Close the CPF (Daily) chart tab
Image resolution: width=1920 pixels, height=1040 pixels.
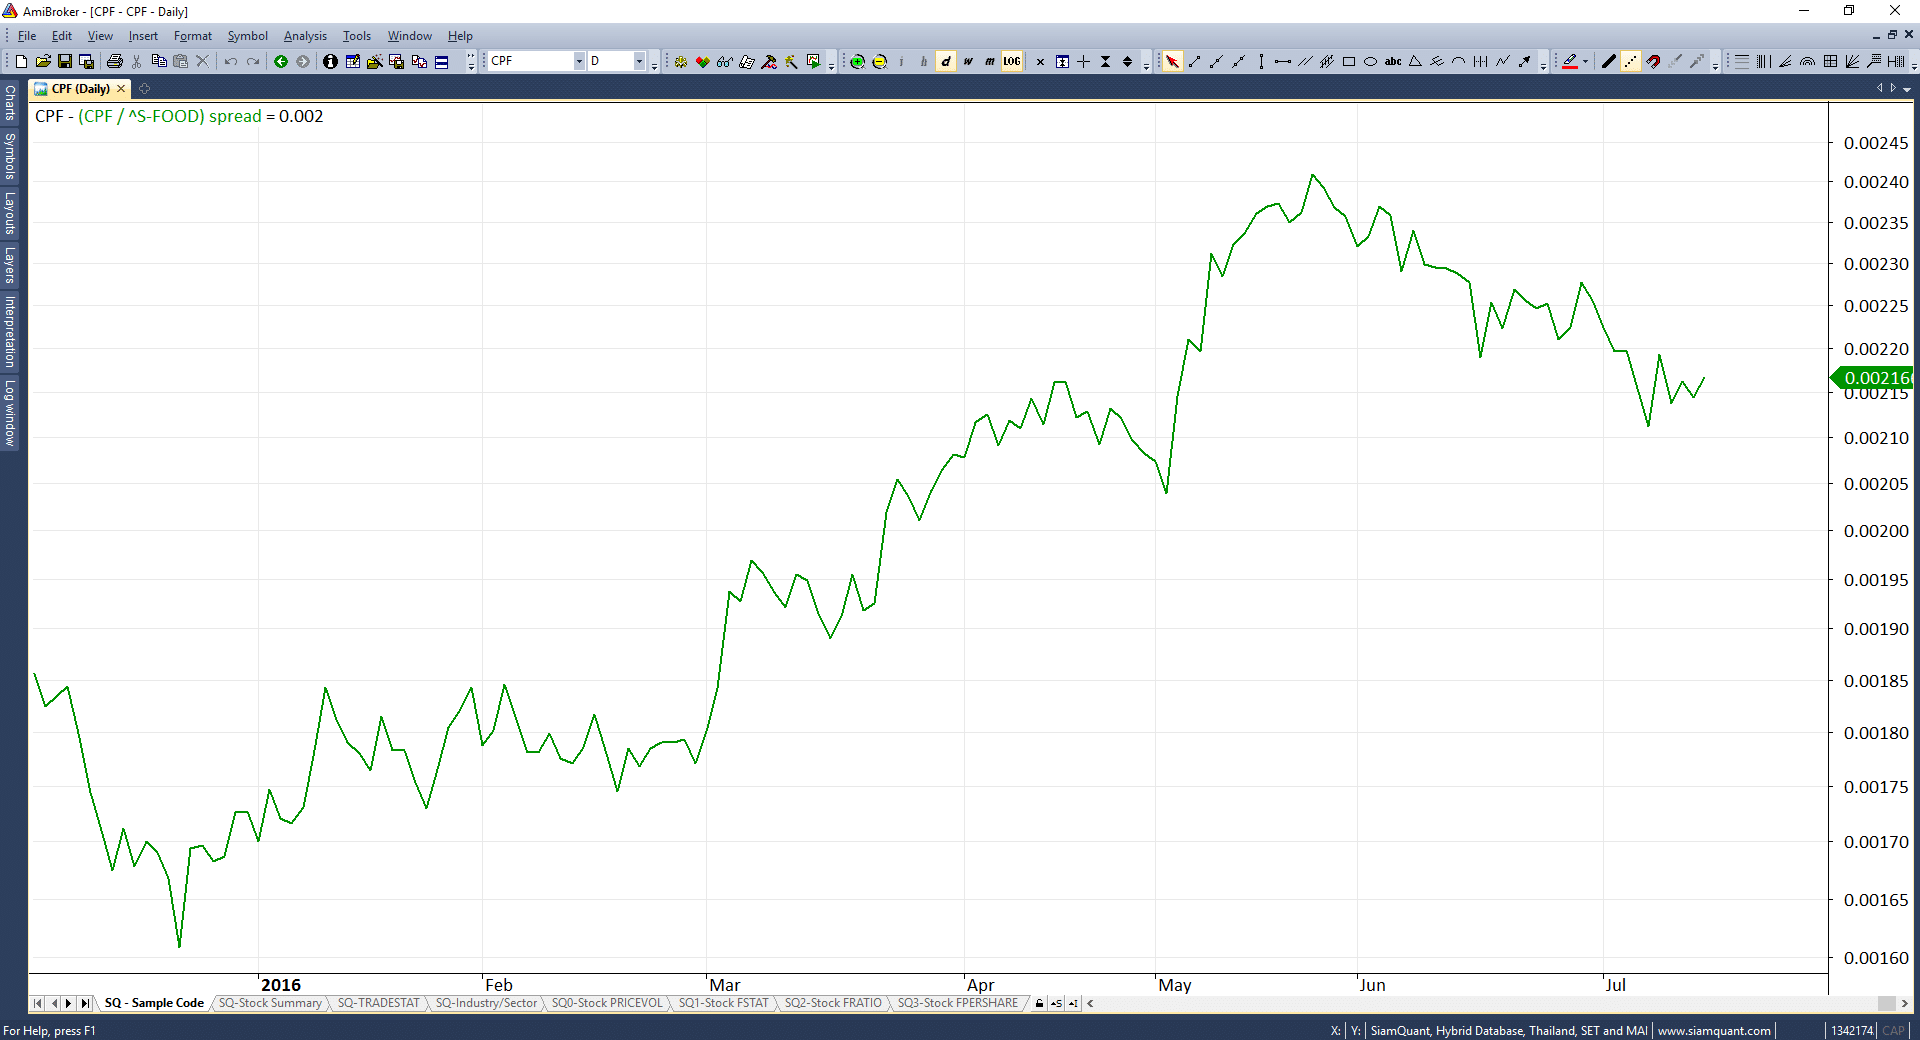click(x=121, y=89)
